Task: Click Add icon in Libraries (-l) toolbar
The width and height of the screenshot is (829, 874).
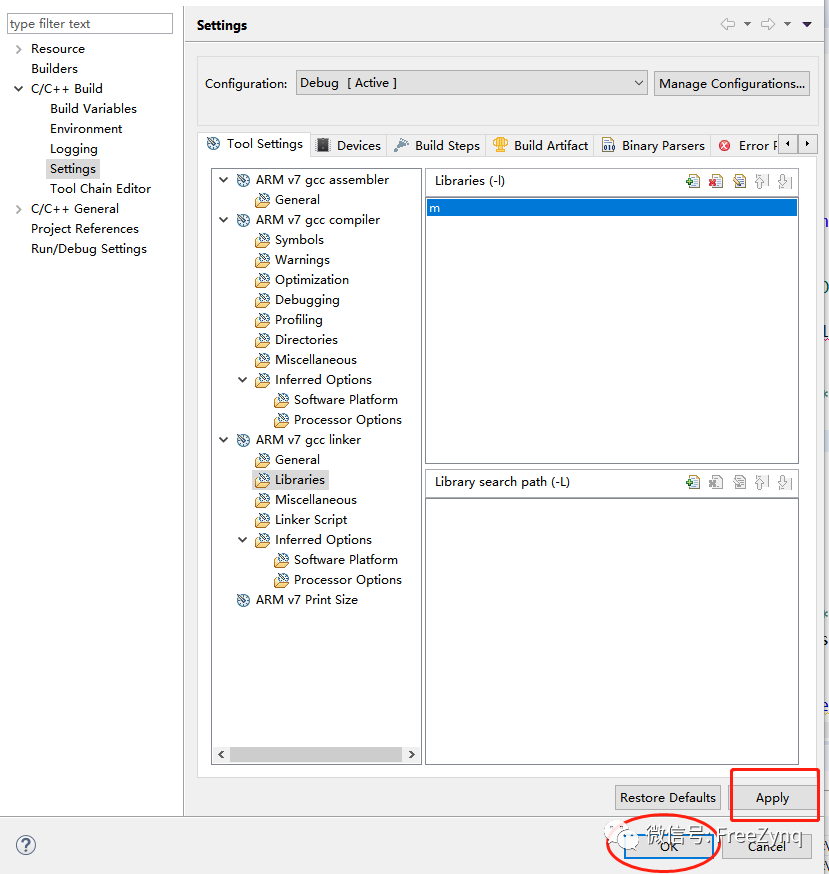Action: point(693,181)
